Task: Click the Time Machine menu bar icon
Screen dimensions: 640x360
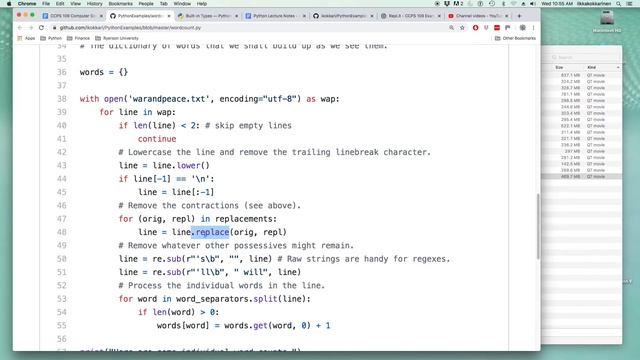Action: (492, 4)
